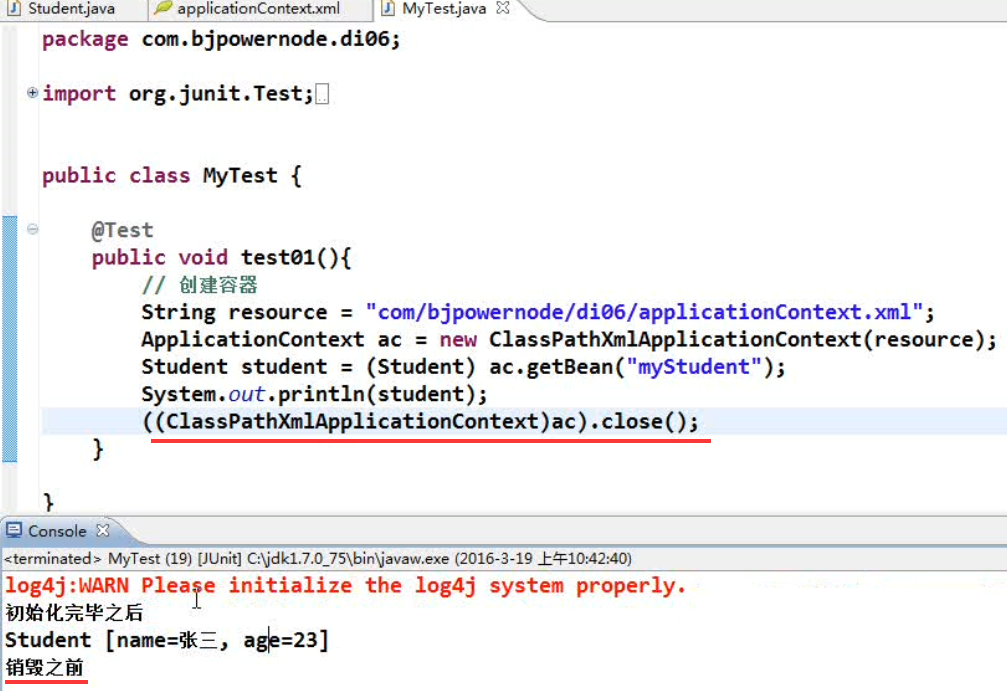The width and height of the screenshot is (1007, 691).
Task: Click the collapsed imports placeholder box
Action: (322, 94)
